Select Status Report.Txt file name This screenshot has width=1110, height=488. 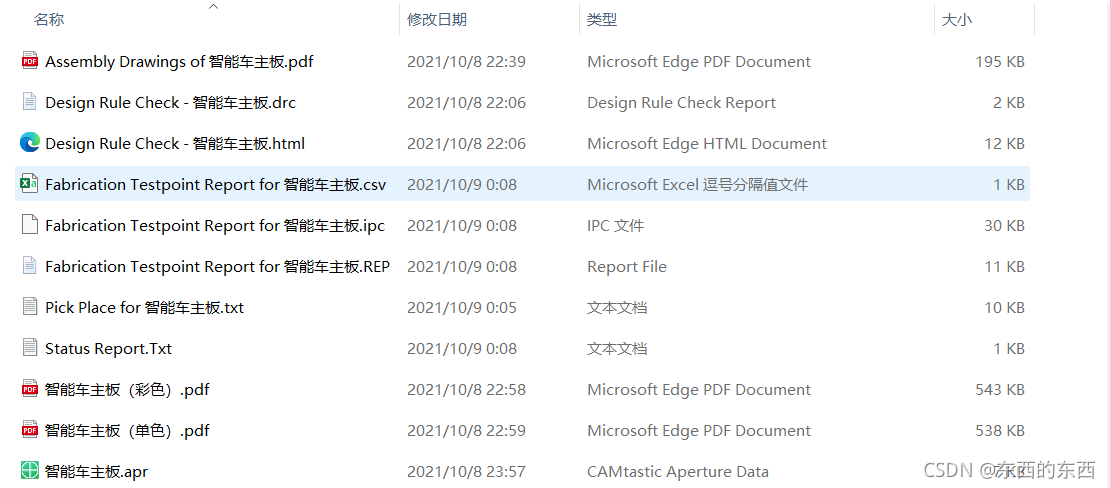coord(108,348)
